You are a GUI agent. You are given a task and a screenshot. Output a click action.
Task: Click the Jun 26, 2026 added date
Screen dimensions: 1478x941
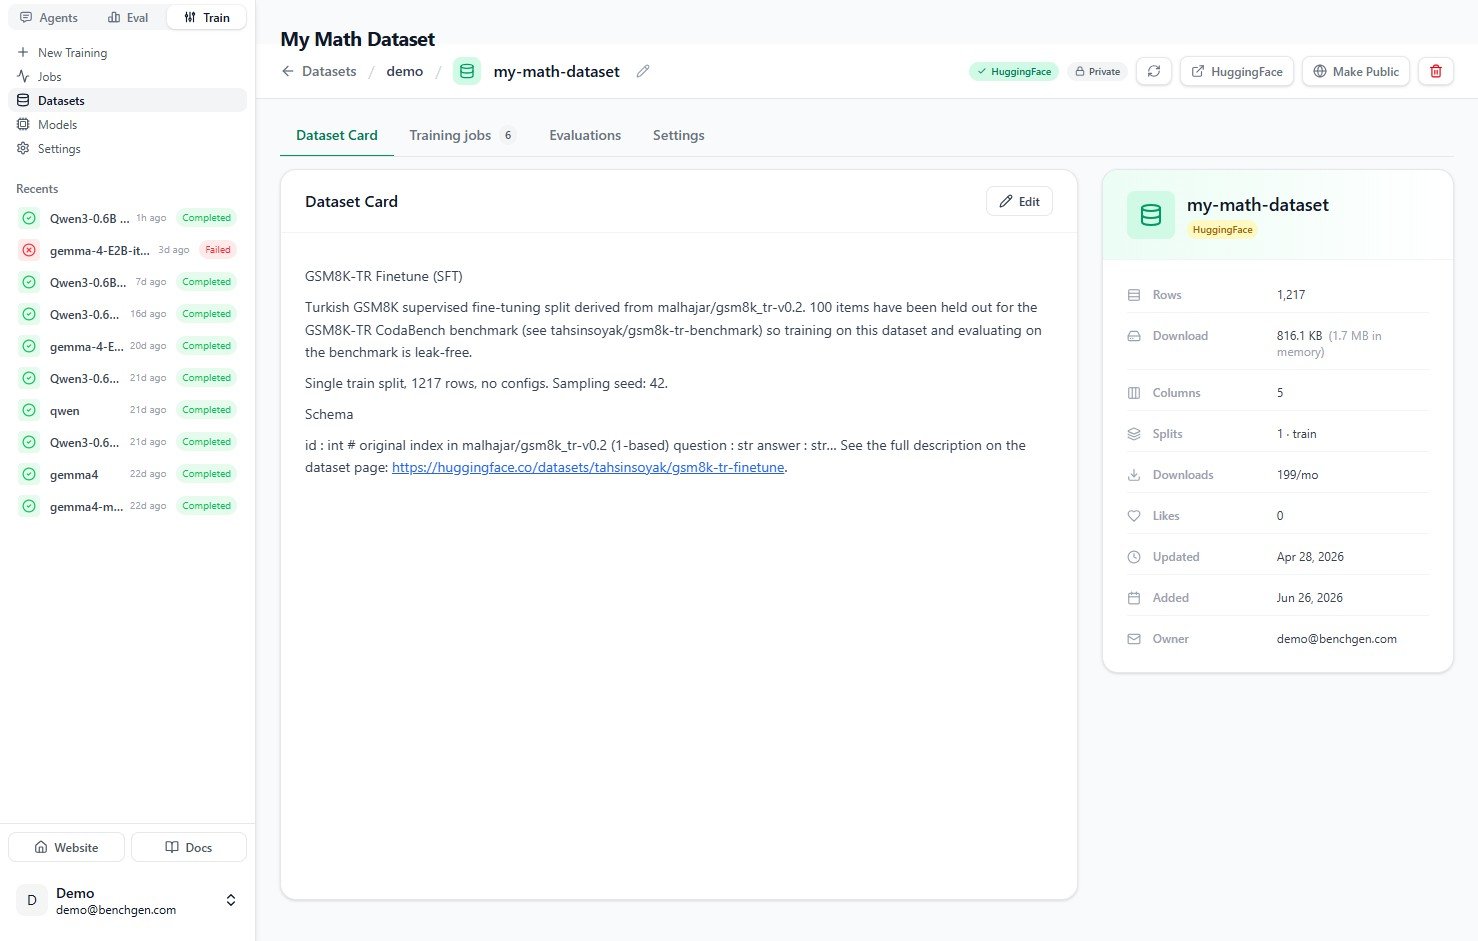click(x=1310, y=598)
